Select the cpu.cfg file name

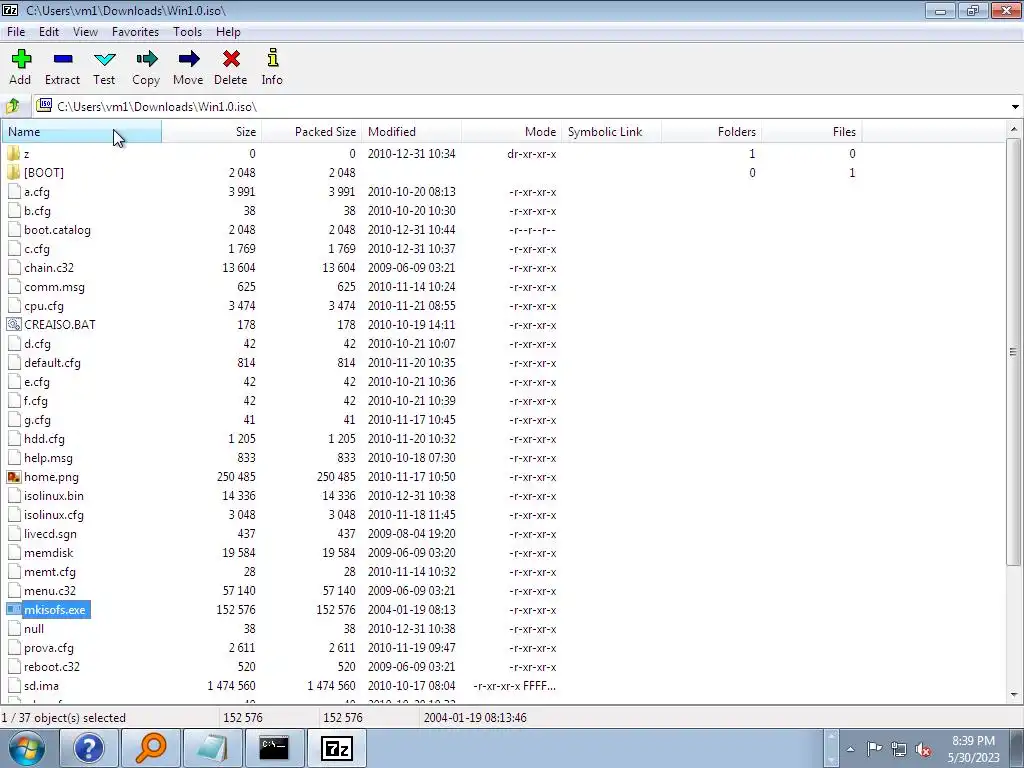point(44,306)
